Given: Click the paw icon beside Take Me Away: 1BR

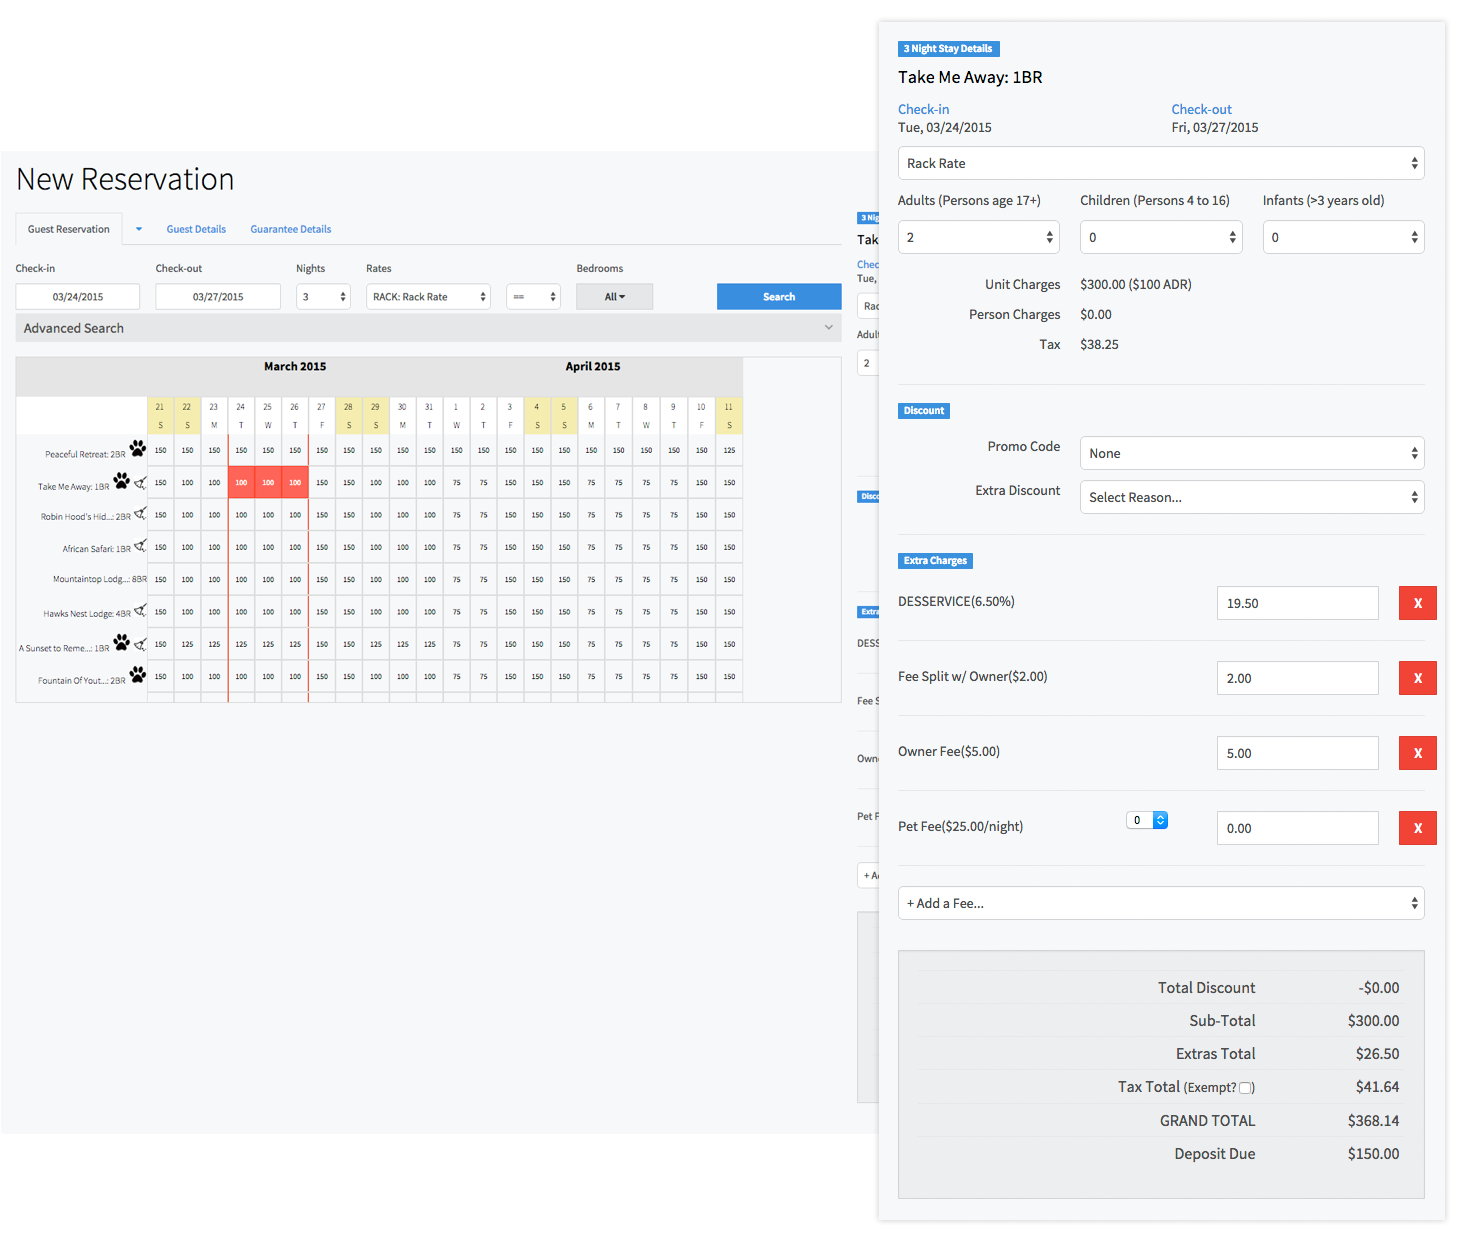Looking at the screenshot, I should (122, 480).
